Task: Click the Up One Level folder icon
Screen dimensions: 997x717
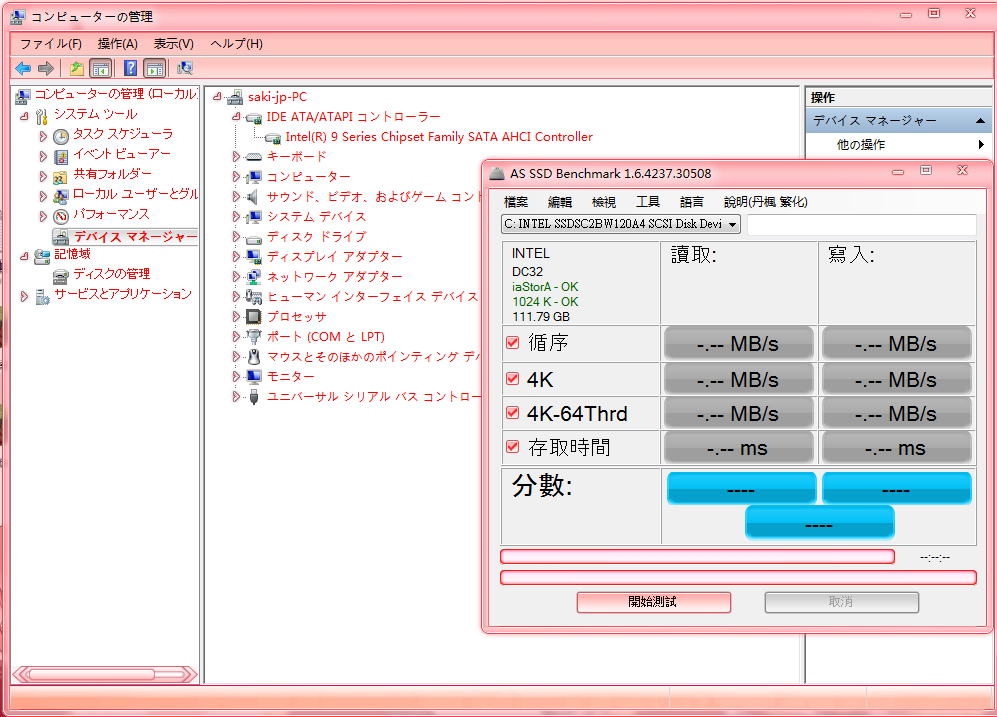Action: point(77,68)
